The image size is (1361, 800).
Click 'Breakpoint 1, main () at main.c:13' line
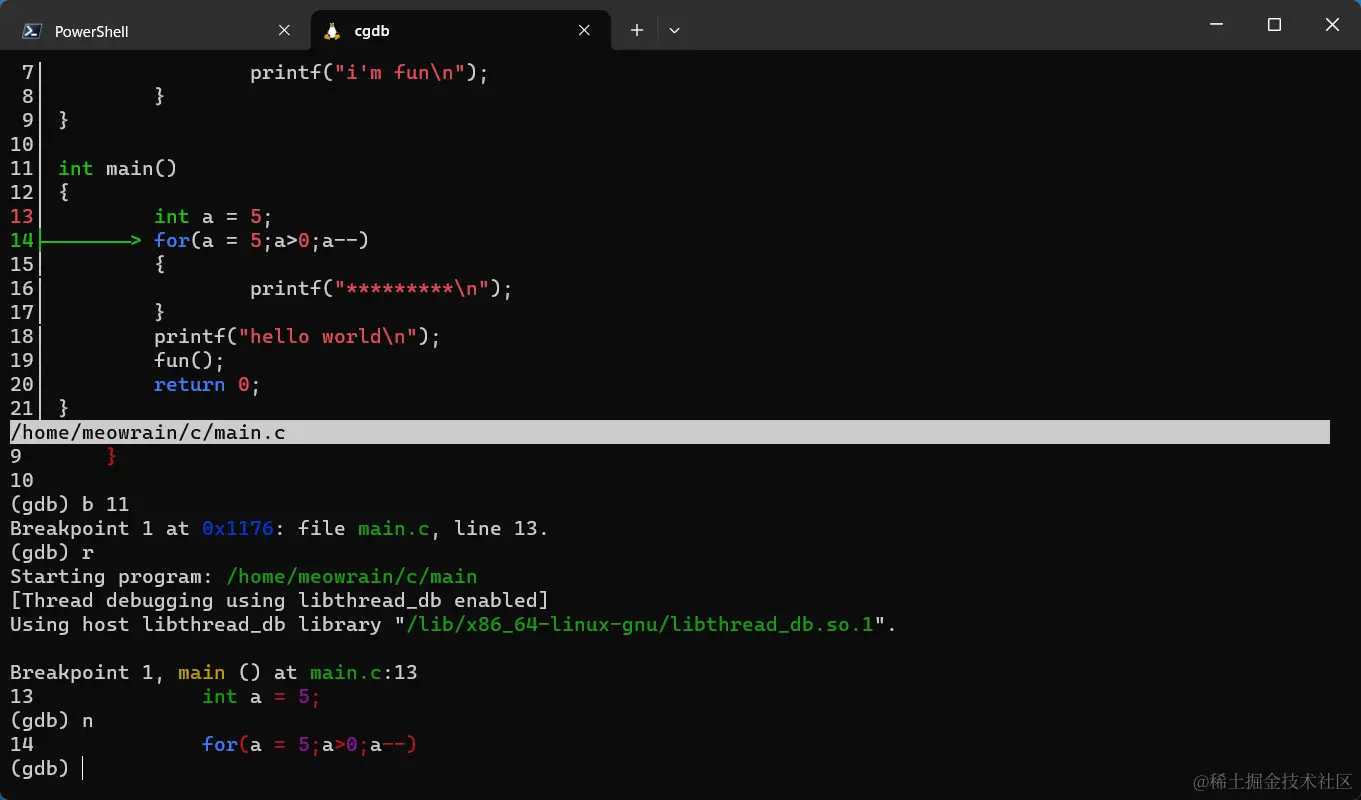(x=214, y=672)
